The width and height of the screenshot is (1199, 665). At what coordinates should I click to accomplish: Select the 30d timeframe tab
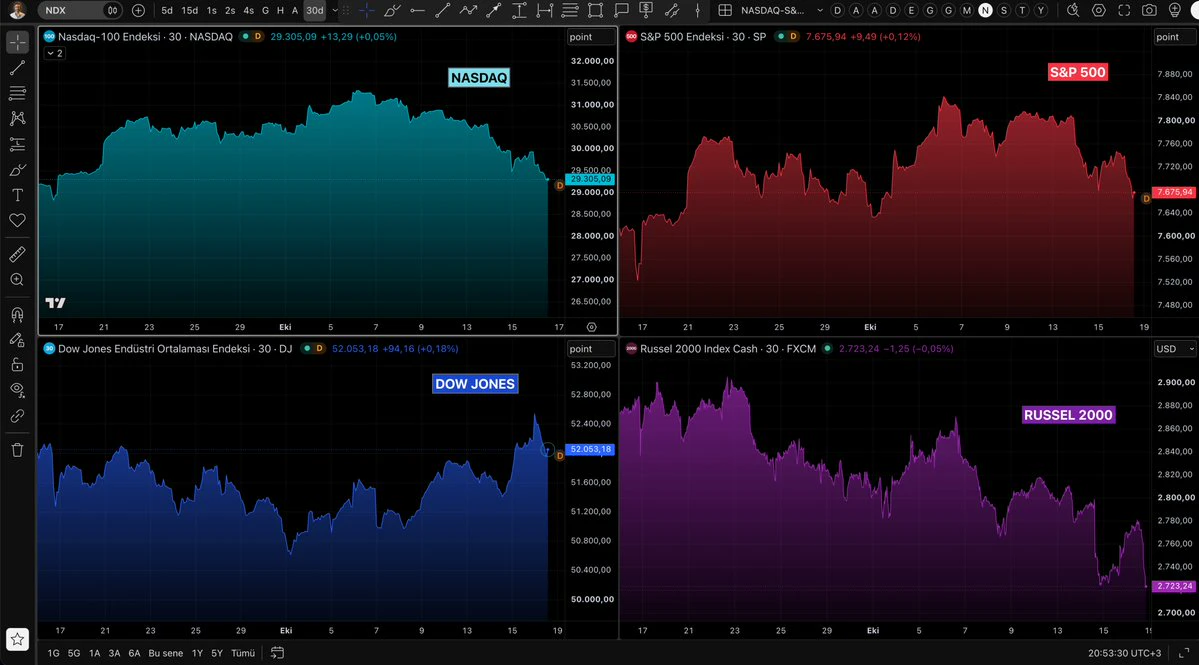click(x=314, y=11)
